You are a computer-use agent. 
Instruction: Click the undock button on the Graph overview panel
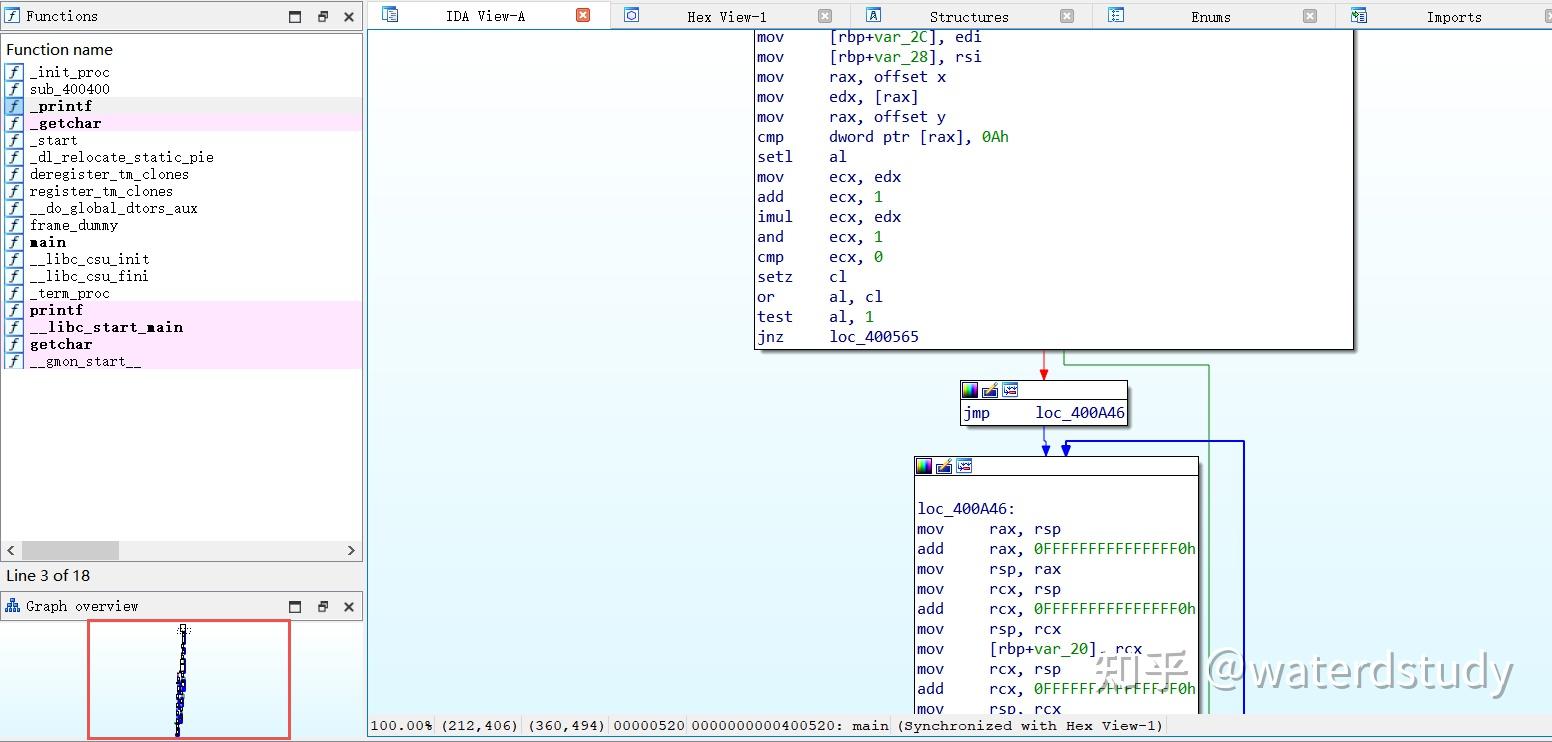[321, 605]
